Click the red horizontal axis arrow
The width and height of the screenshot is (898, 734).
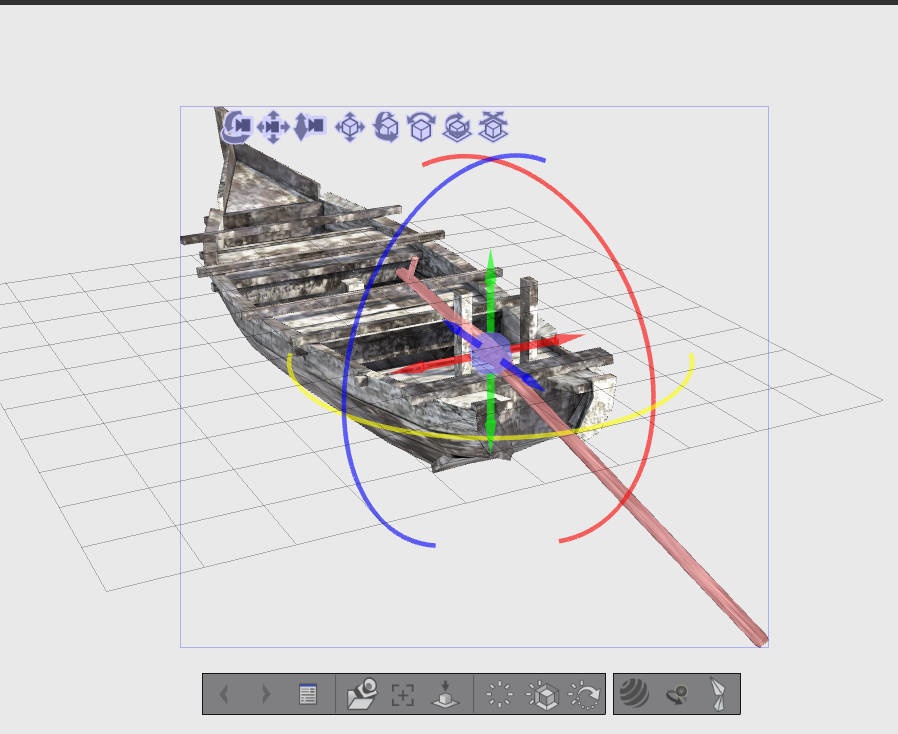558,341
